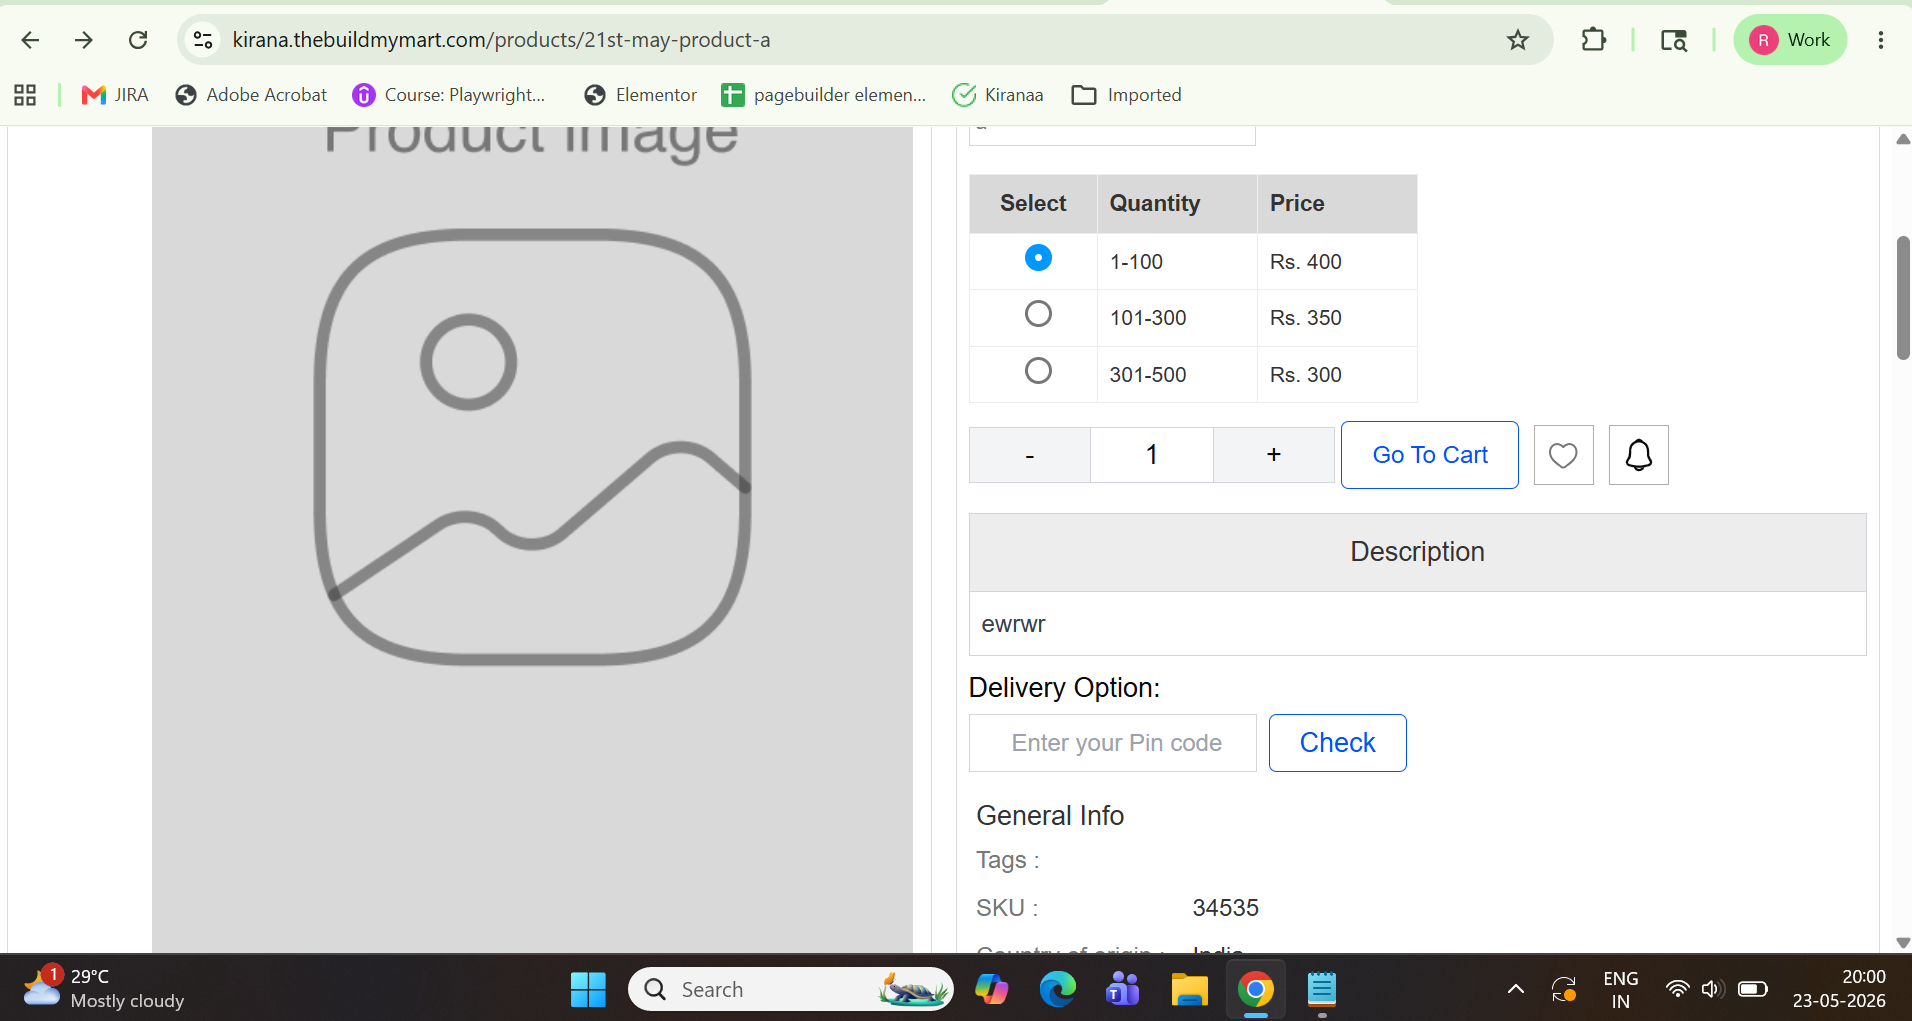Reload the current page
Screen dimensions: 1912x1021
(x=138, y=40)
